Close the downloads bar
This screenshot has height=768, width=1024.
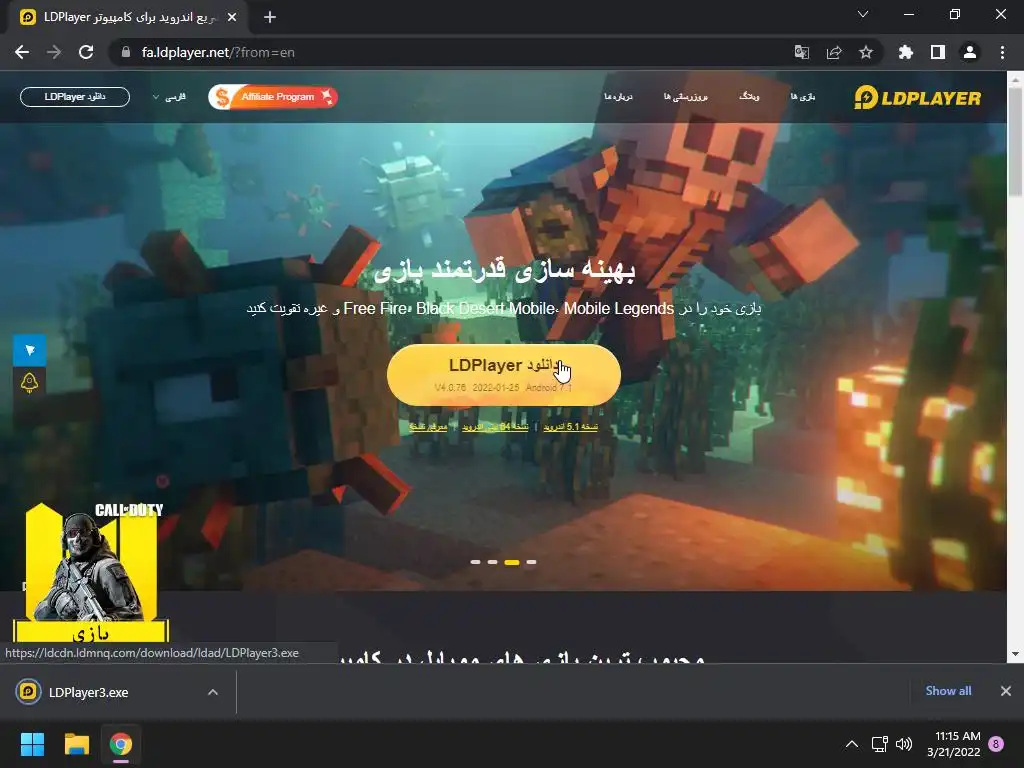click(1006, 691)
